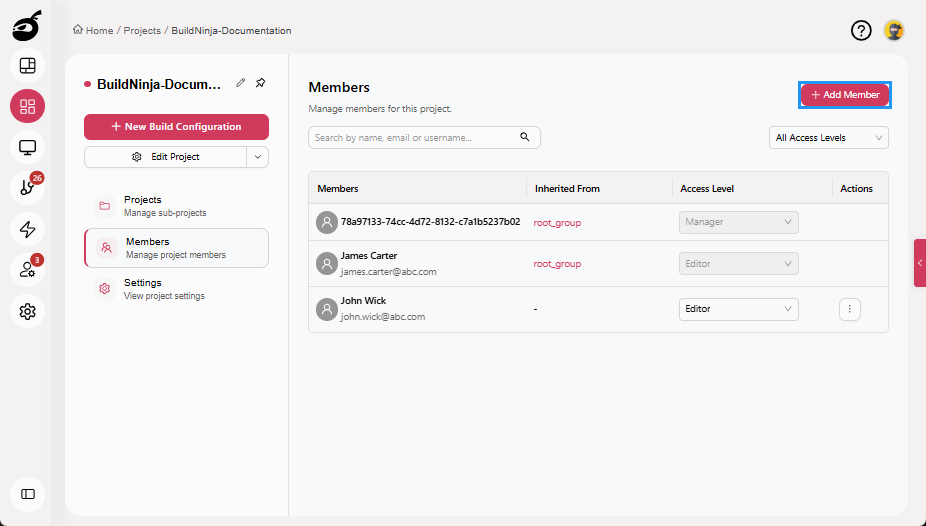
Task: Click the home icon in breadcrumb
Action: [77, 30]
